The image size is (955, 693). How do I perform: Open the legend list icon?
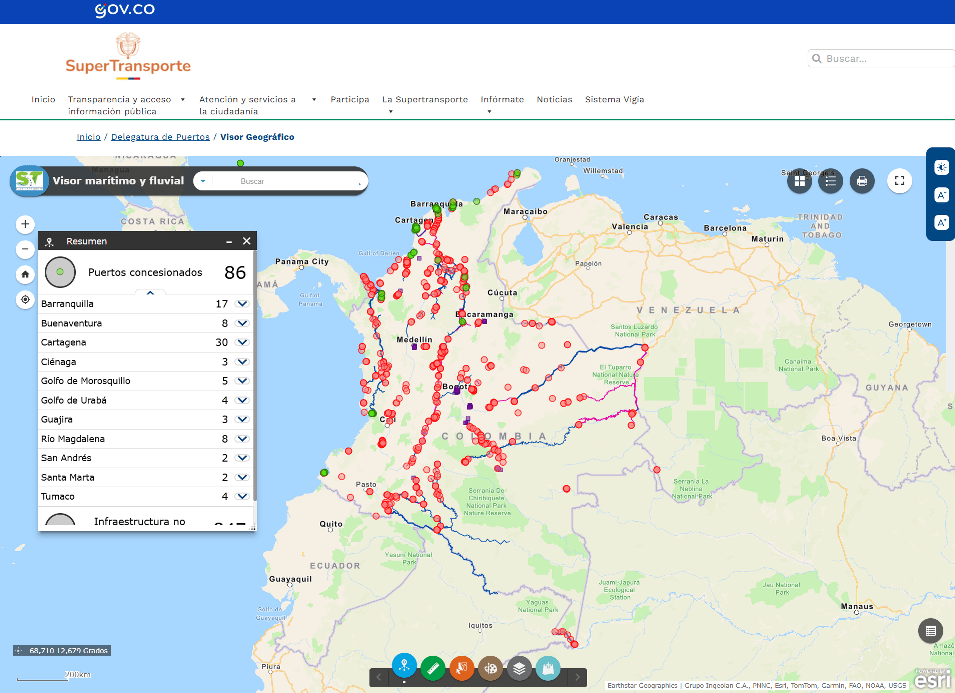coord(830,181)
